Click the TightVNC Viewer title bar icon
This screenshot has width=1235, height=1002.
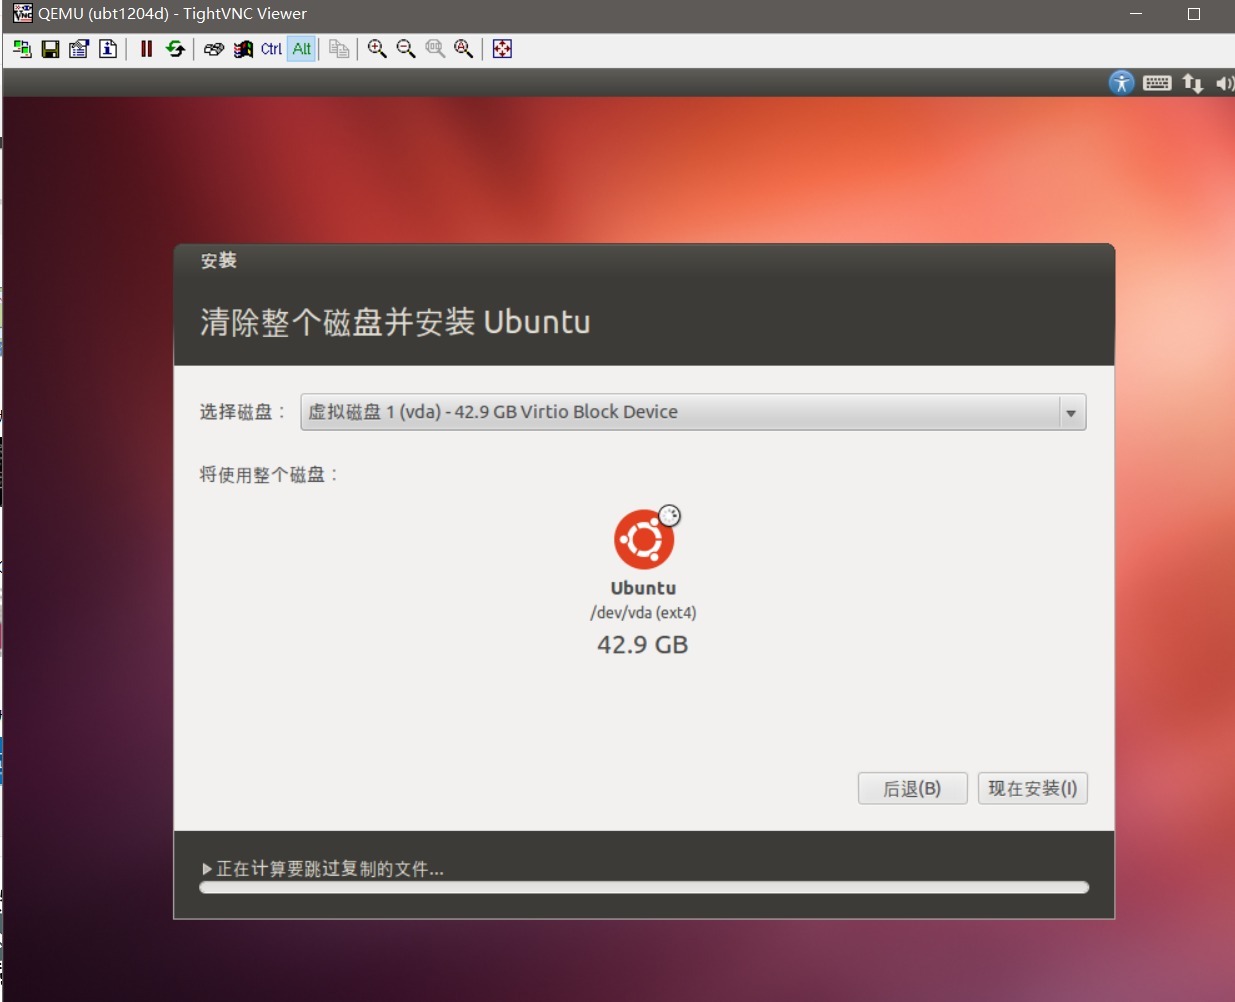click(22, 14)
